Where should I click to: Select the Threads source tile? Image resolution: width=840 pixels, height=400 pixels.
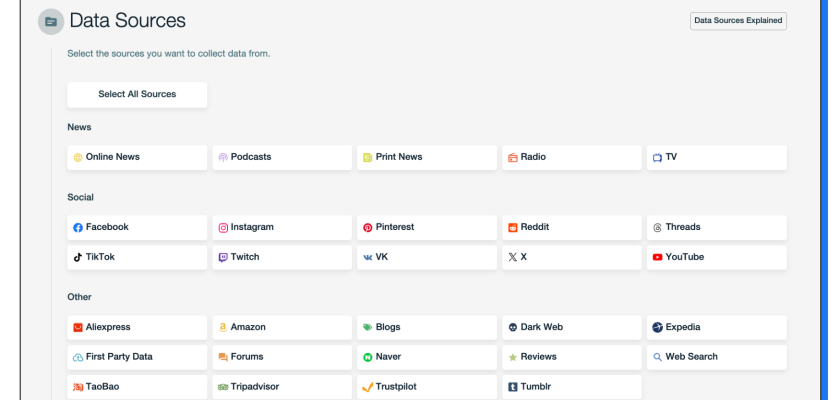tap(716, 228)
